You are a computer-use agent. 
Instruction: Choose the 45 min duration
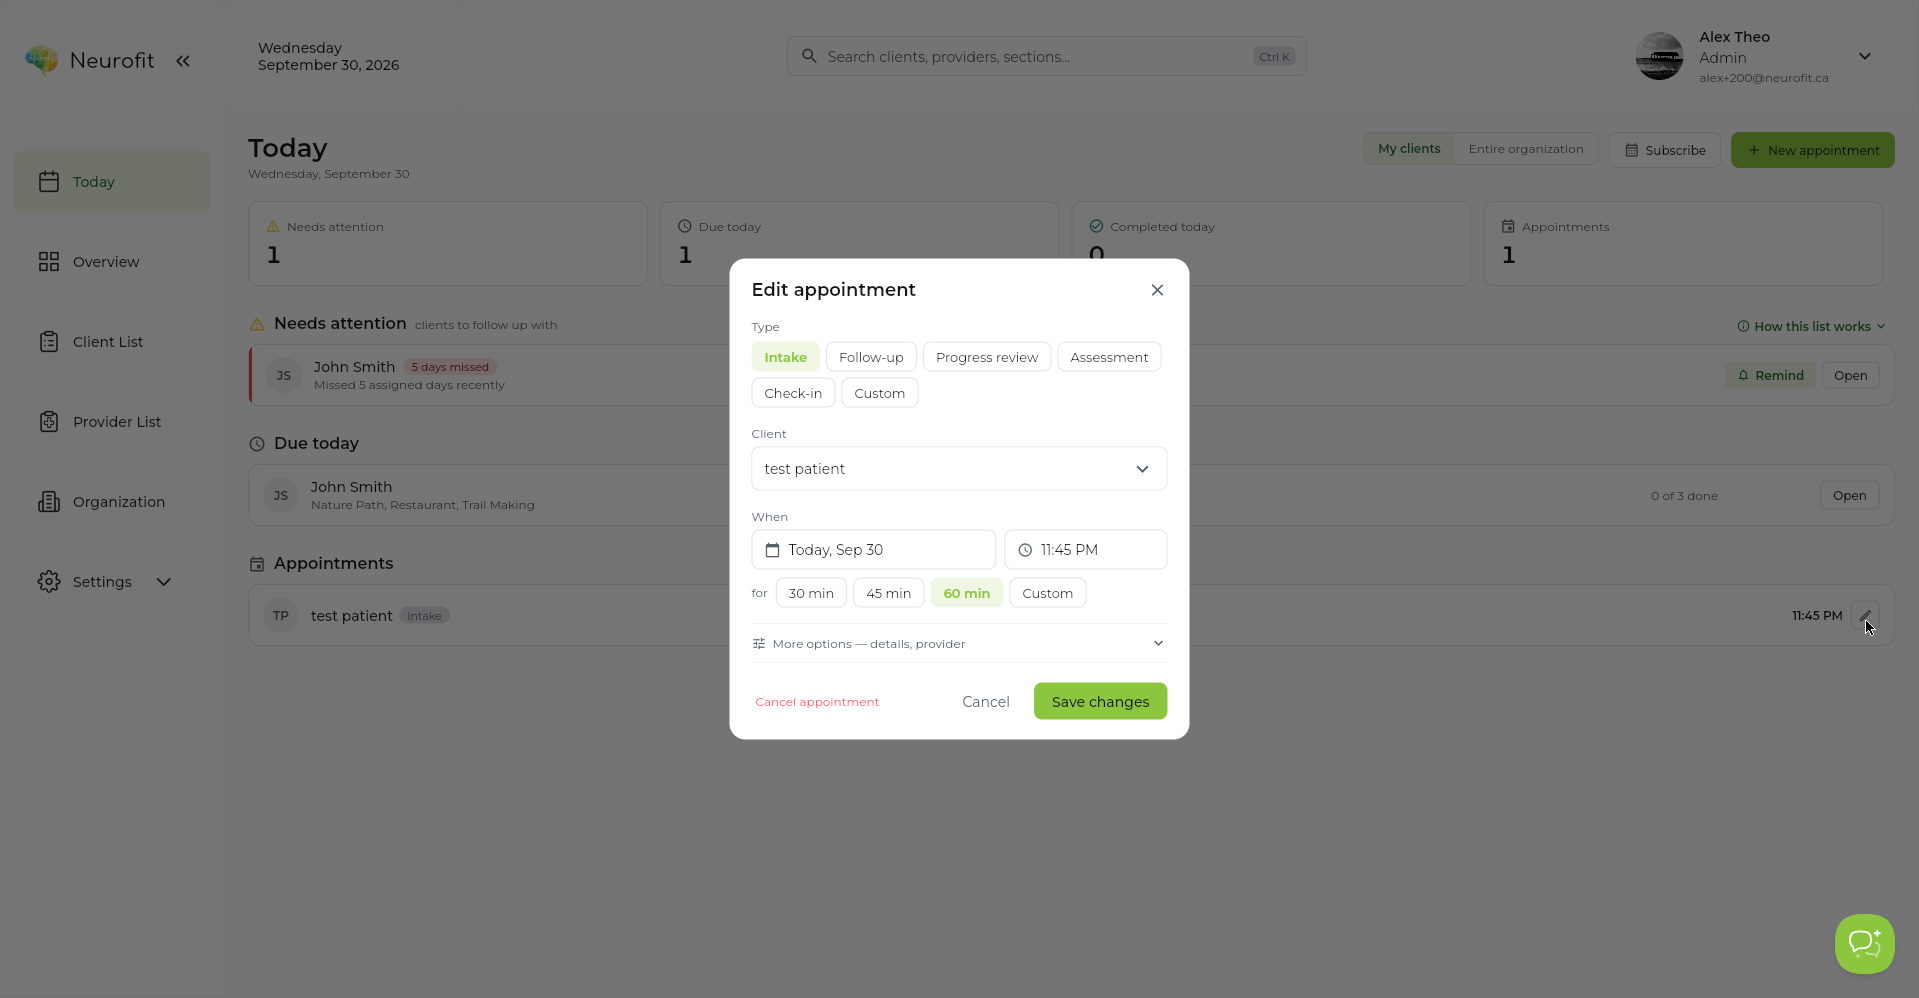(x=888, y=593)
